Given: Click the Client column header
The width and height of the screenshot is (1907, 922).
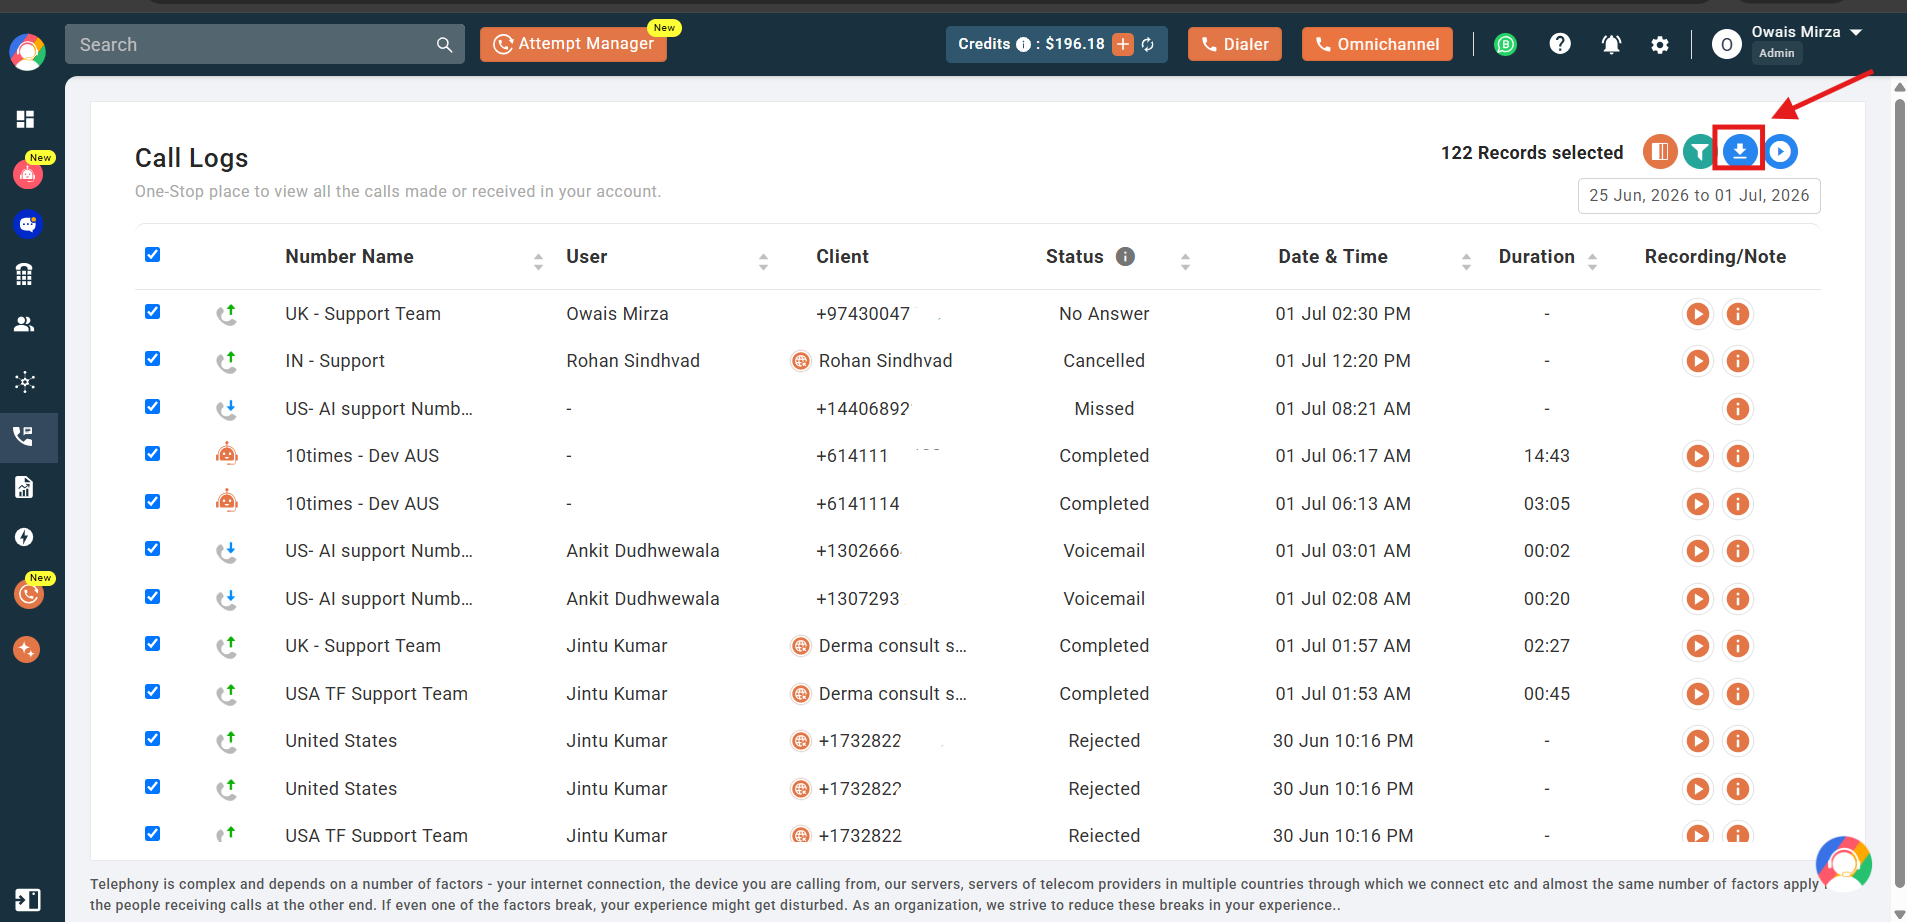Looking at the screenshot, I should (842, 257).
